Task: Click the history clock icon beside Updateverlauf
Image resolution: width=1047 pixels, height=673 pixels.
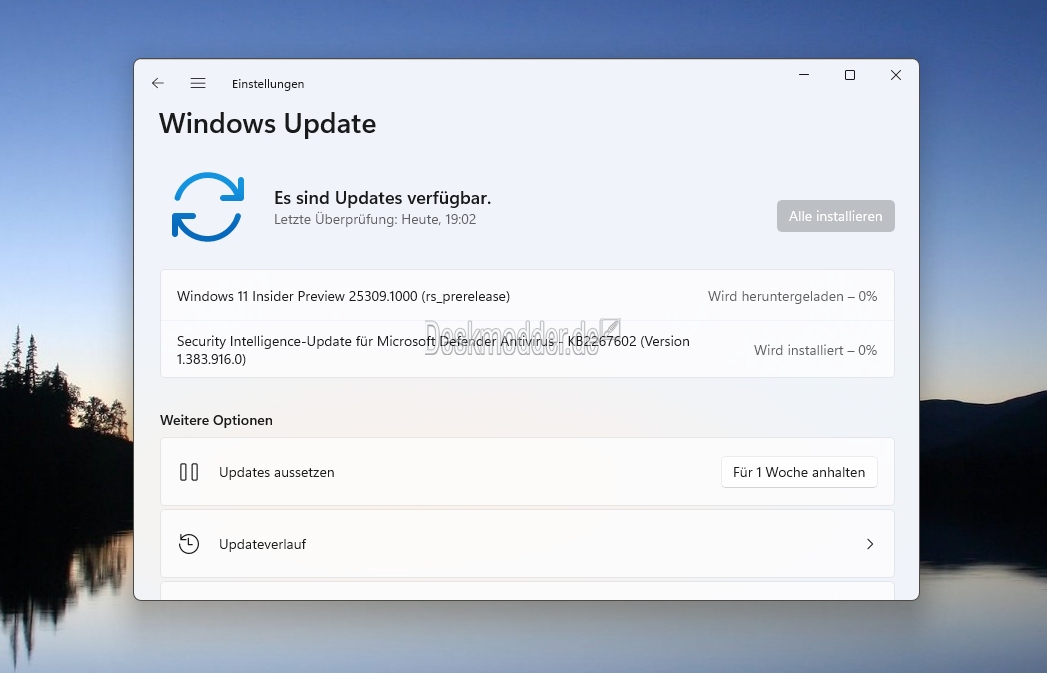Action: click(x=189, y=544)
